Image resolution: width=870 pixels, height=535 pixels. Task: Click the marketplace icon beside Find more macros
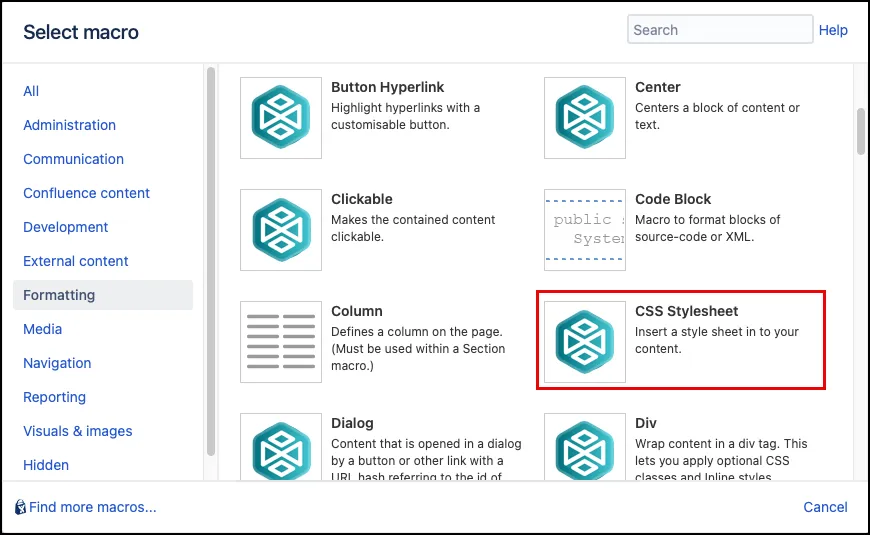[x=21, y=507]
